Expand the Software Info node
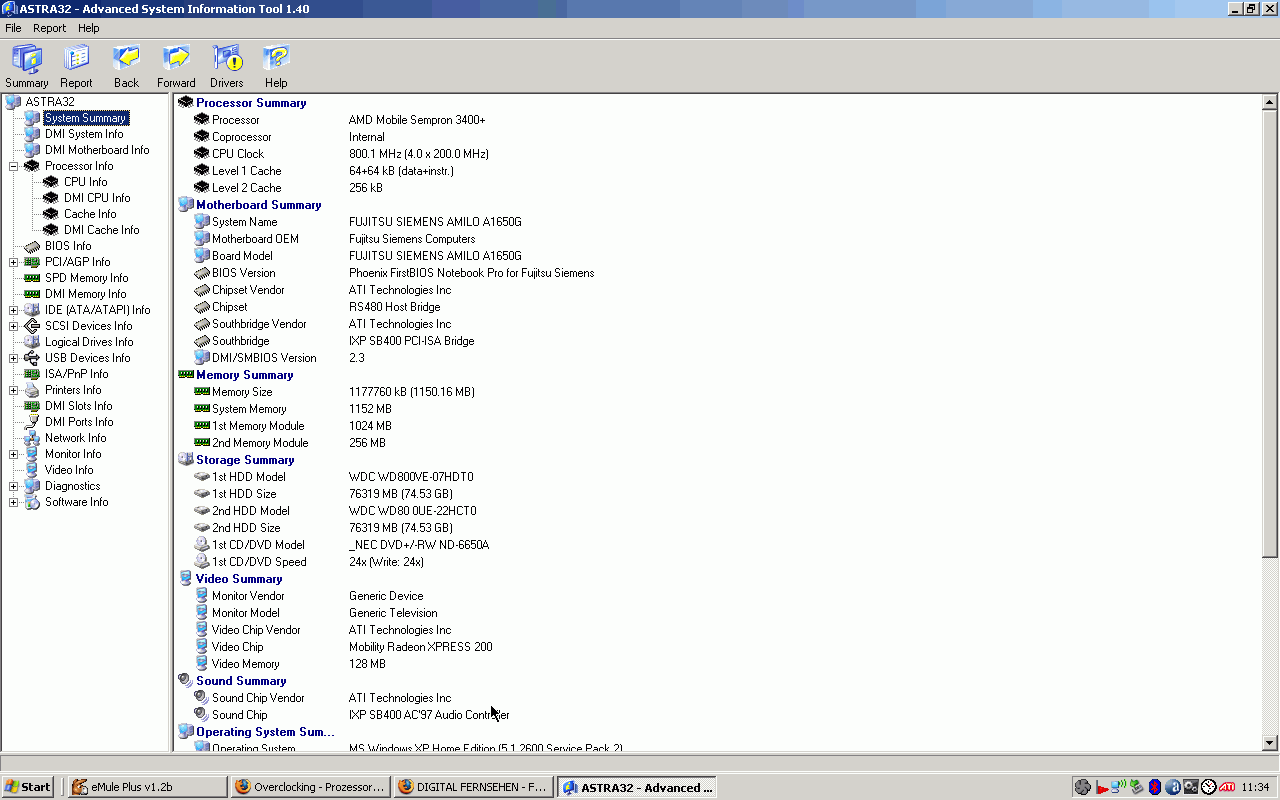 click(14, 502)
